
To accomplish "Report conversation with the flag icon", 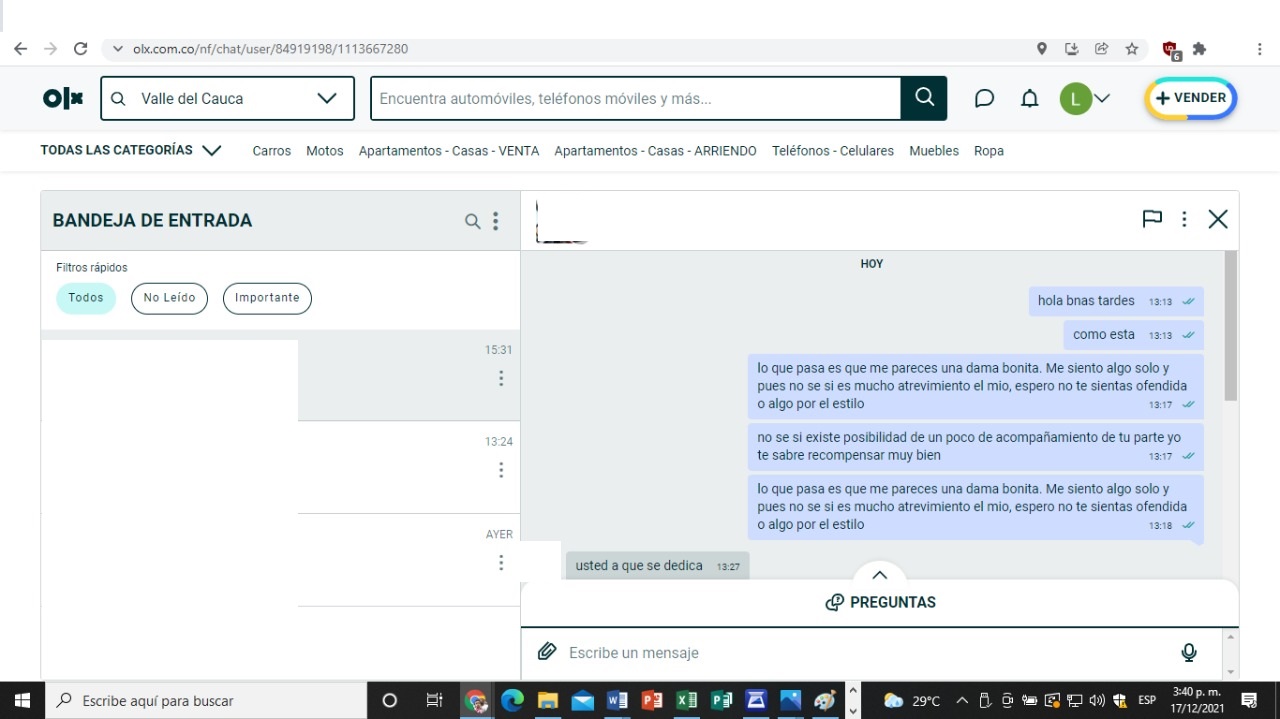I will click(x=1152, y=219).
